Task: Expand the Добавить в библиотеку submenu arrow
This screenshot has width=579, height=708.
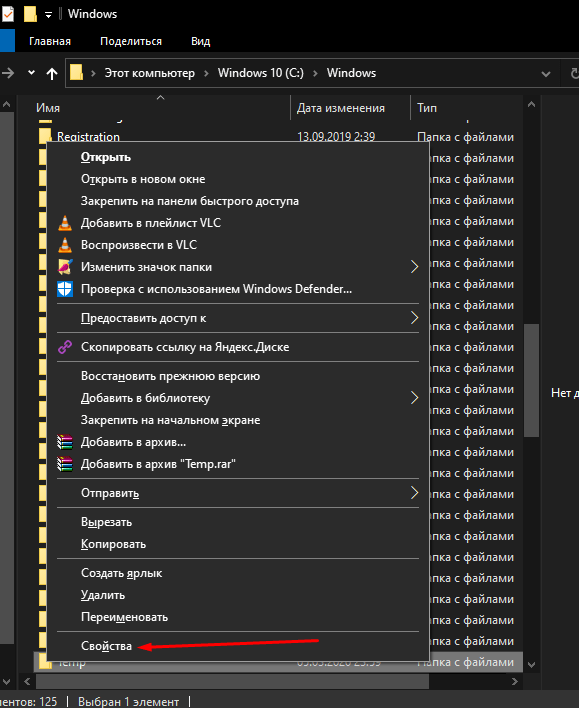Action: click(x=414, y=398)
